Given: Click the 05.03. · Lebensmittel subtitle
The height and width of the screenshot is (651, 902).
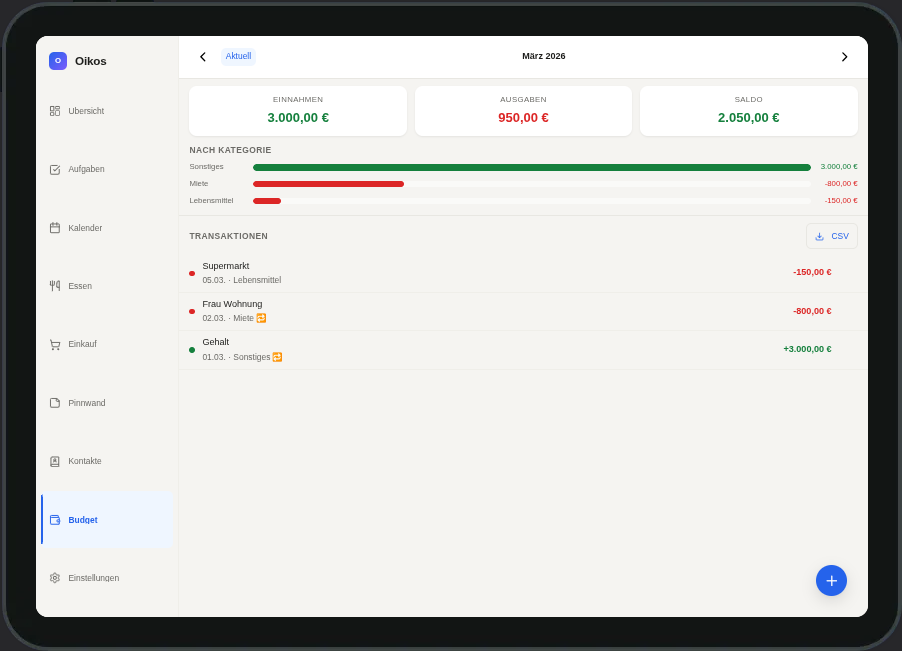Looking at the screenshot, I should point(242,280).
